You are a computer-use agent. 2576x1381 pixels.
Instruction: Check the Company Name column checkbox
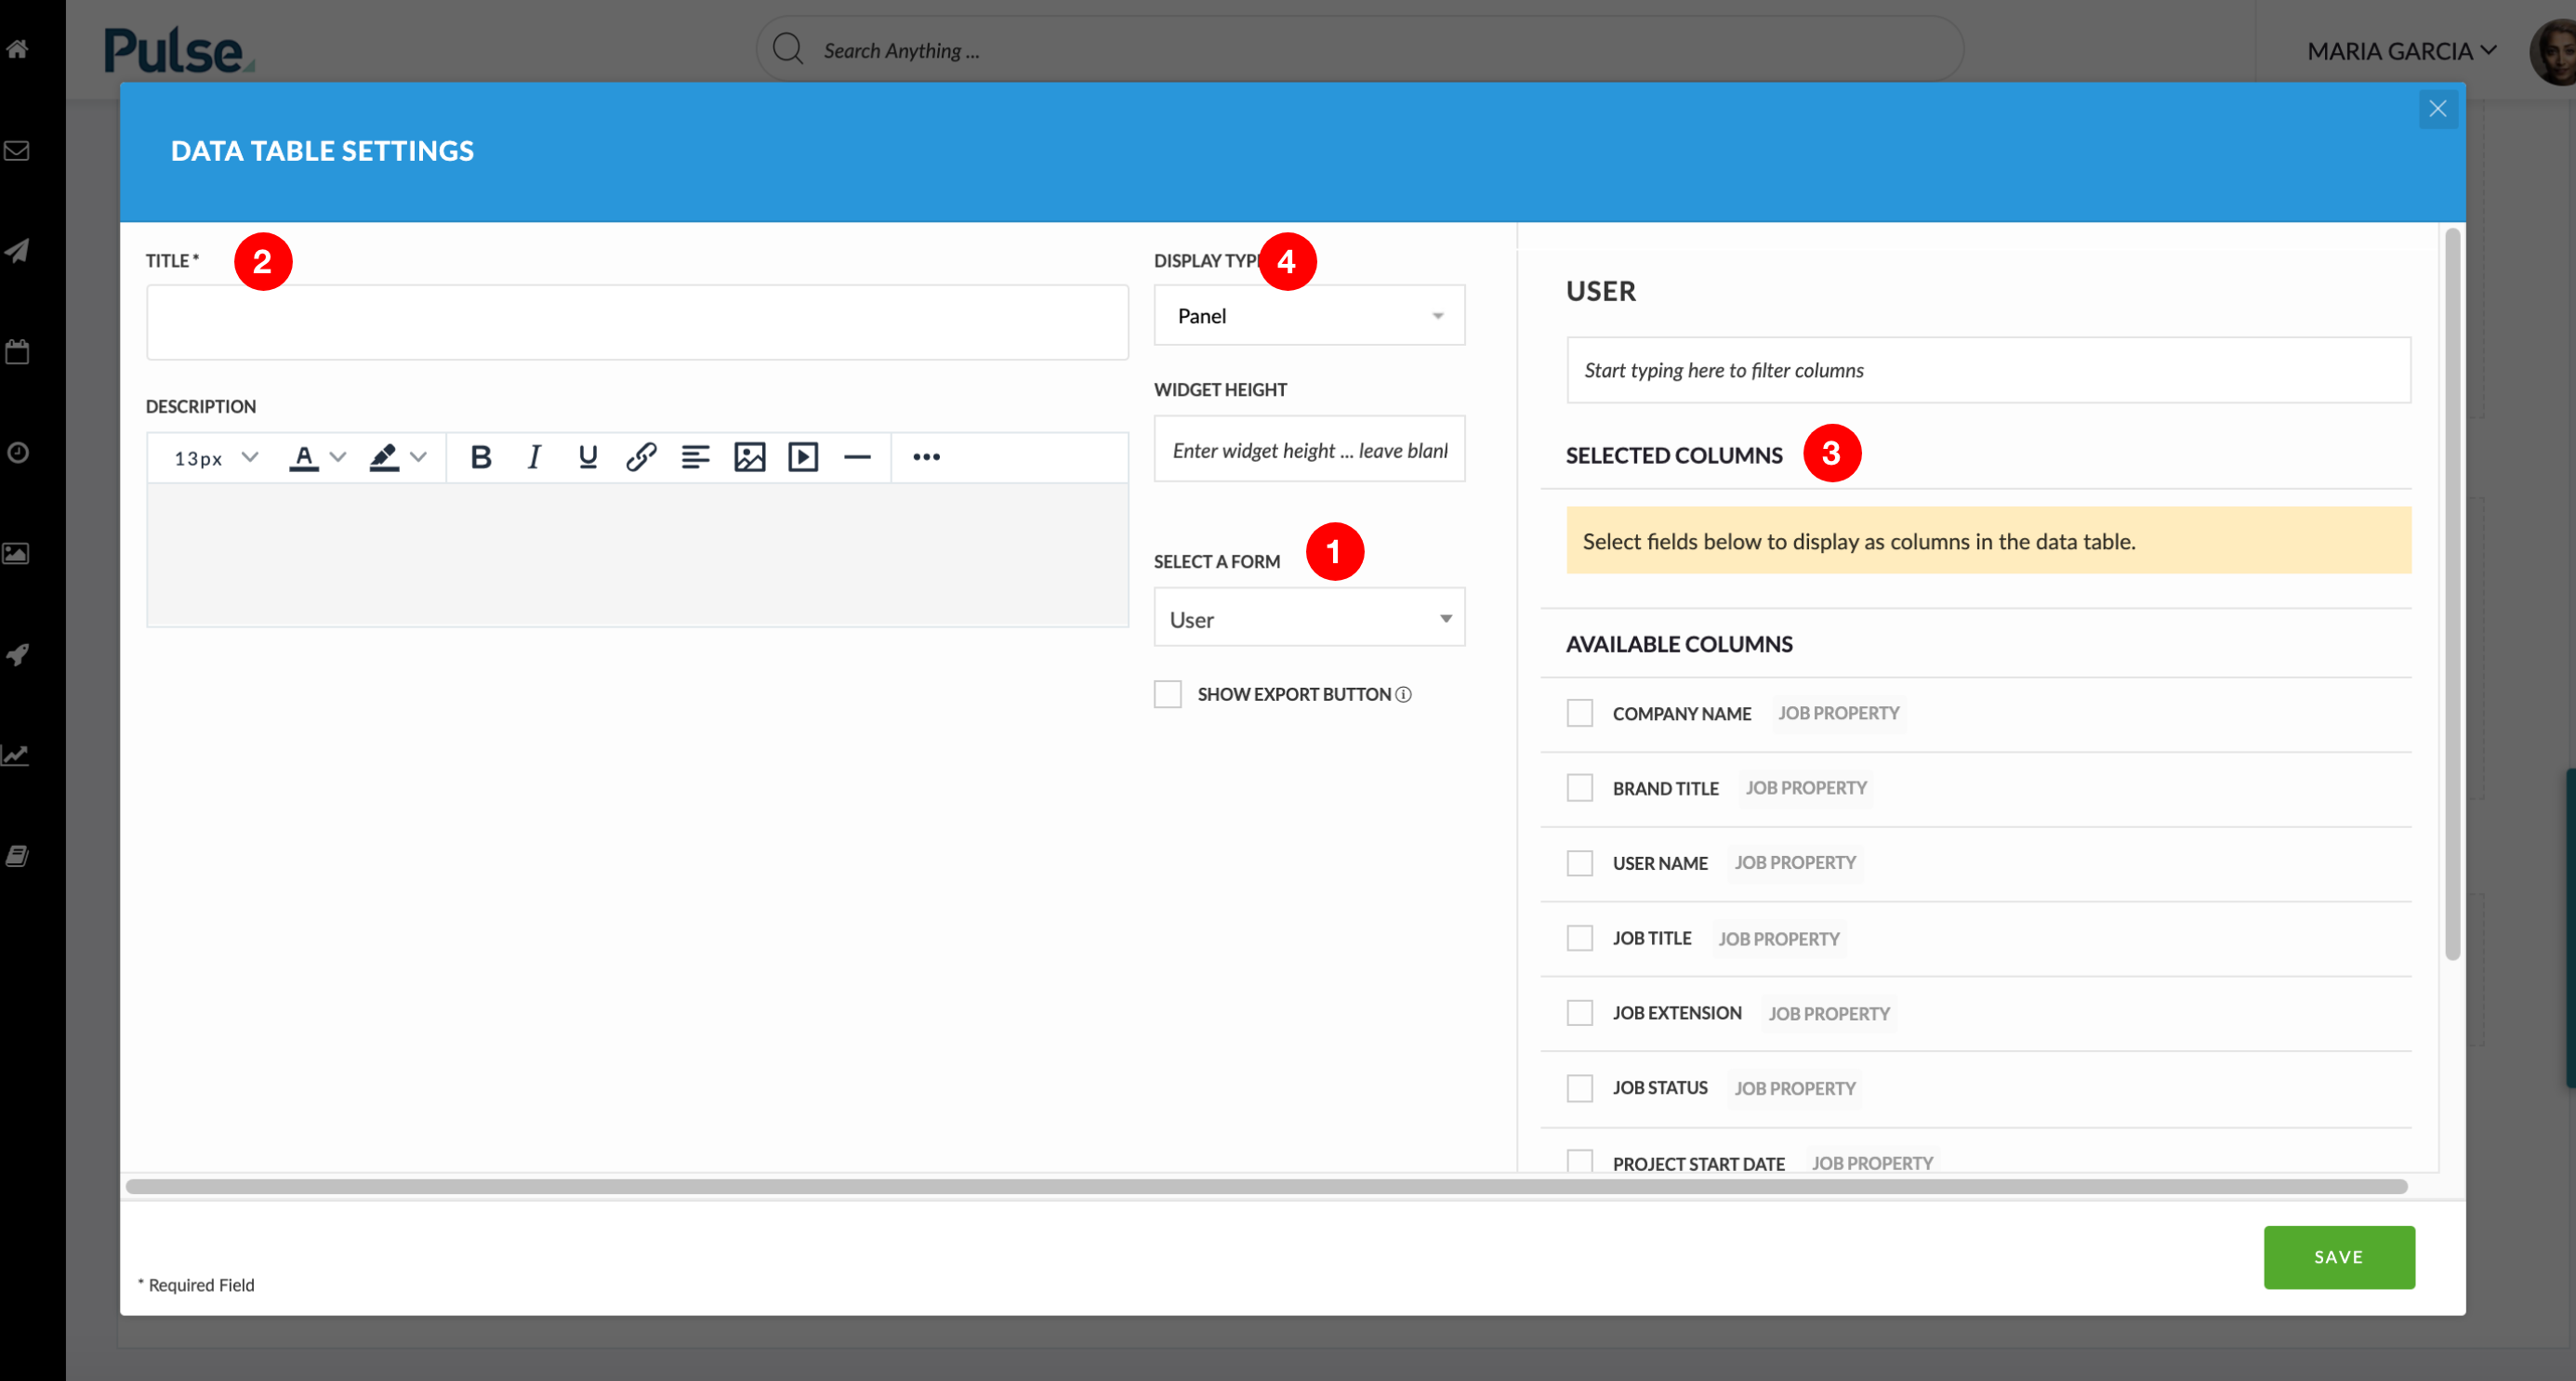[x=1580, y=712]
